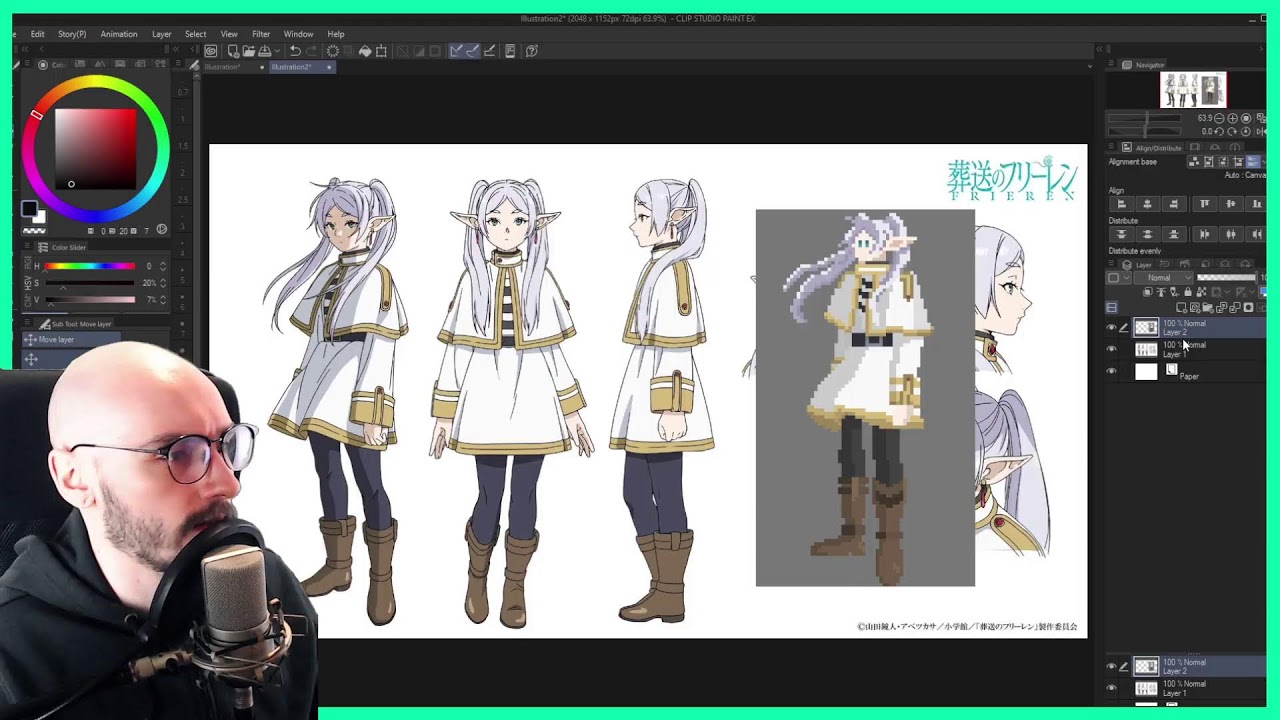Screen dimensions: 1280x720
Task: Click the Navigator zoom out icon
Action: pyautogui.click(x=1219, y=118)
